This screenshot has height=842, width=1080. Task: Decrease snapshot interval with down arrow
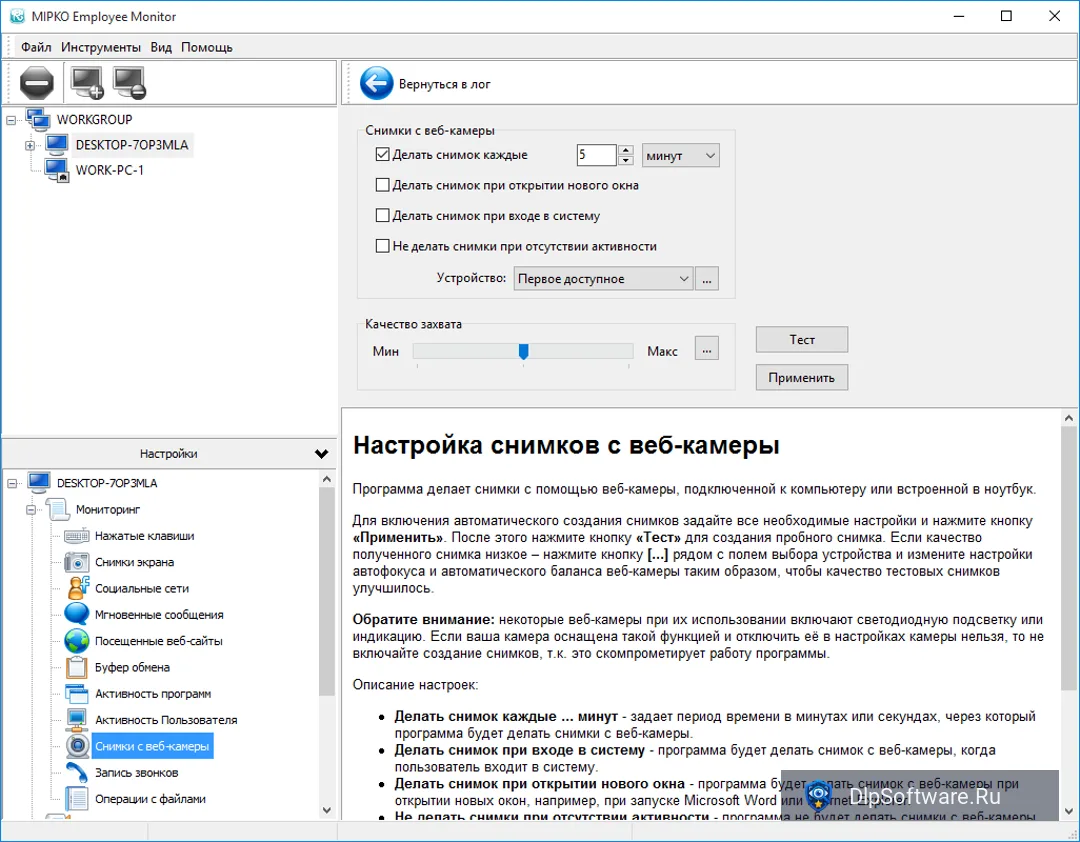(625, 161)
